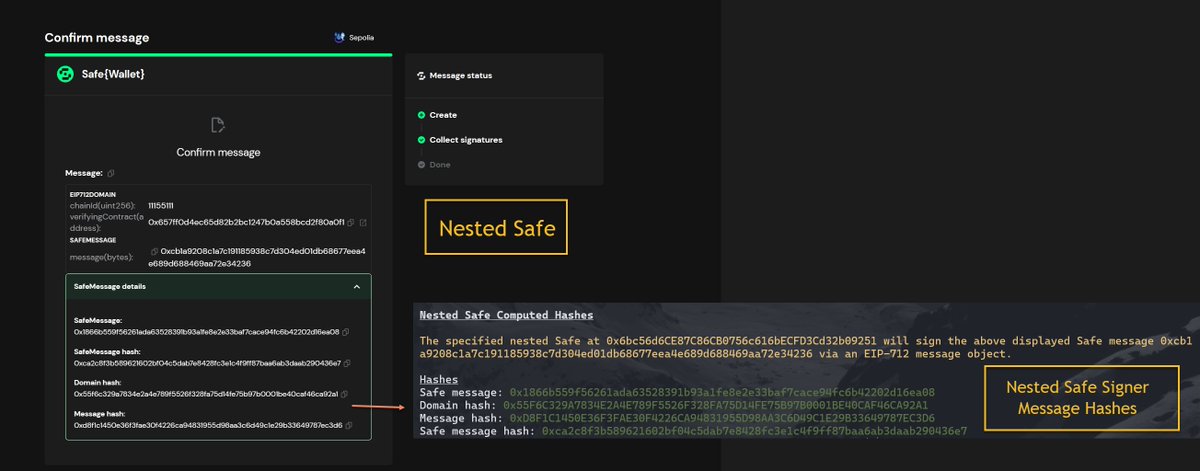The height and width of the screenshot is (471, 1200).
Task: Click terminal Safe message hash 0xca2c8f3b
Action: [x=754, y=431]
